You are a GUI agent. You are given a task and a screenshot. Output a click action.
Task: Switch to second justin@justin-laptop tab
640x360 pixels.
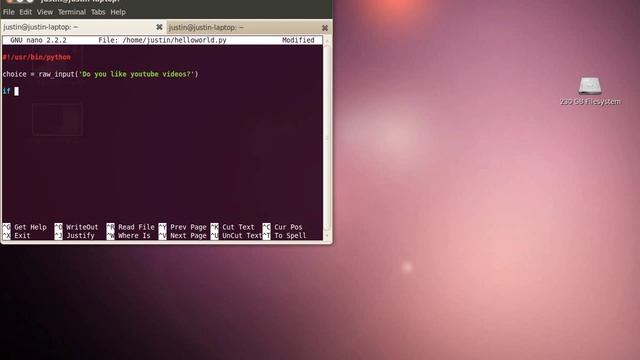(248, 27)
